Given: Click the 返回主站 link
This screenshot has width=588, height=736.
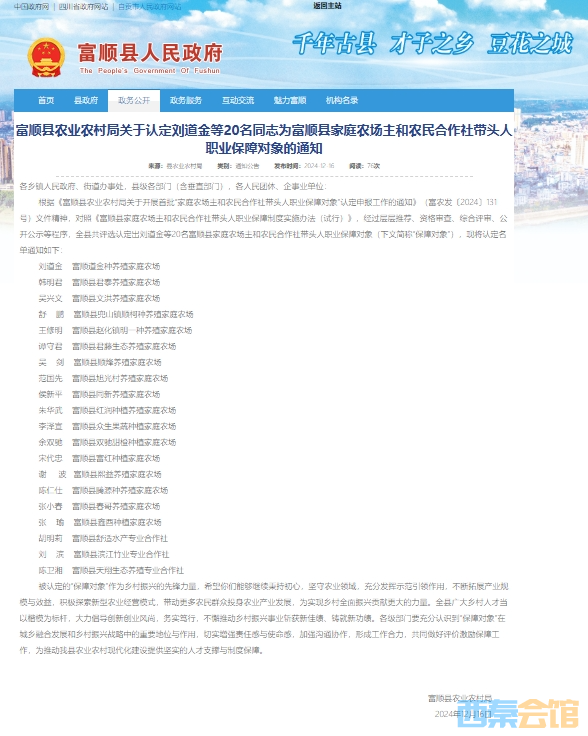Looking at the screenshot, I should coord(328,6).
